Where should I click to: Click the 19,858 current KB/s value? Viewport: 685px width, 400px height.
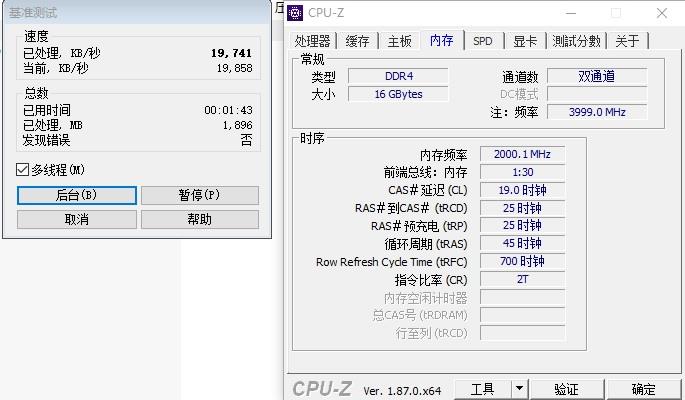(235, 68)
